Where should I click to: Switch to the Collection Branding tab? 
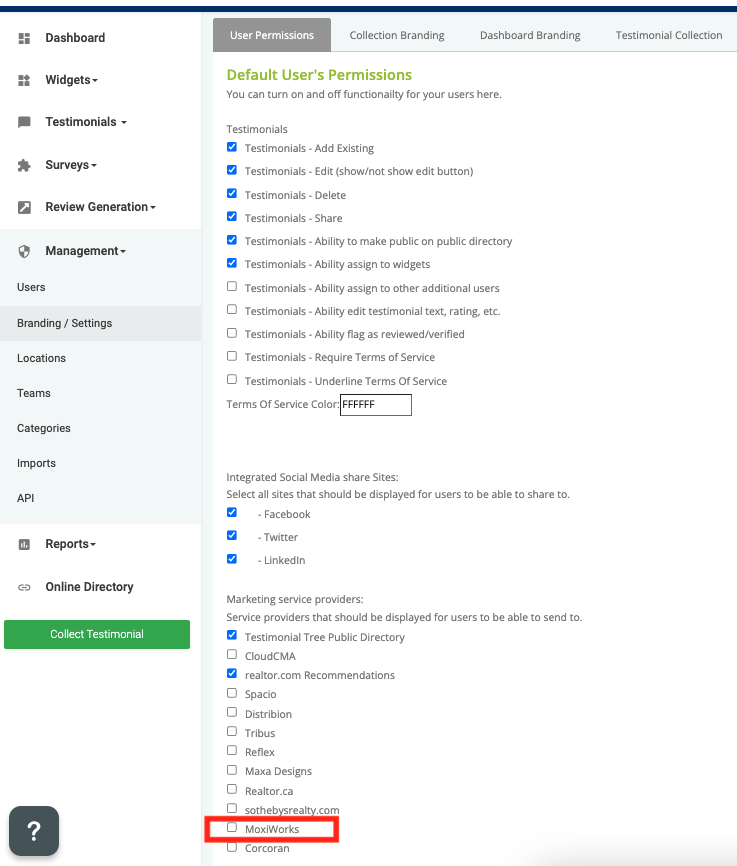pyautogui.click(x=397, y=35)
